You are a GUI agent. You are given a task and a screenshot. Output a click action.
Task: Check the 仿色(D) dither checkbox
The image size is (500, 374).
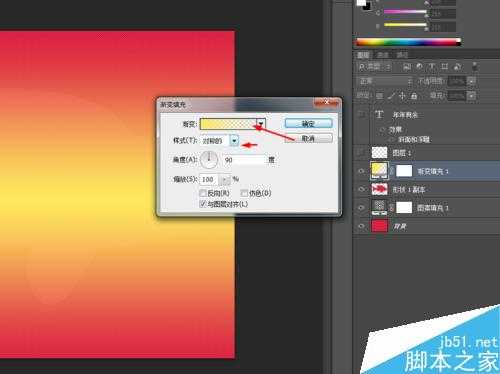click(244, 193)
